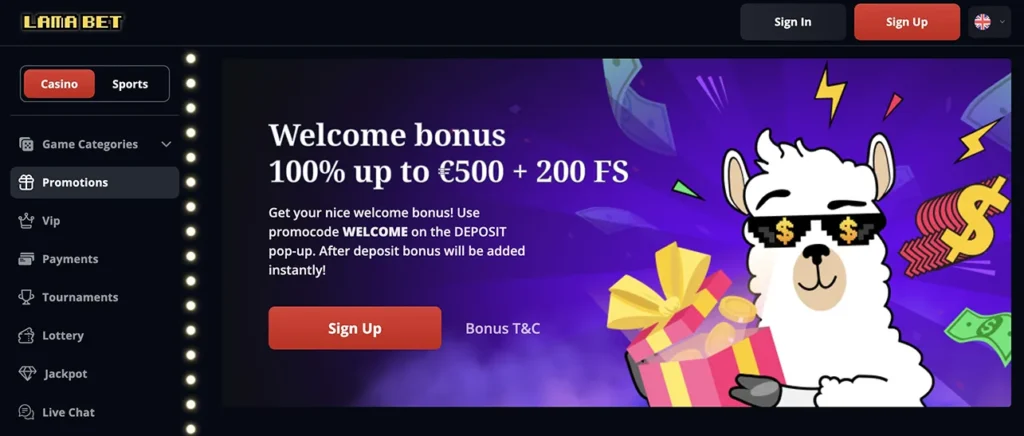Click the dice icon beside Game Categories
Image resolution: width=1024 pixels, height=436 pixels.
pos(26,144)
